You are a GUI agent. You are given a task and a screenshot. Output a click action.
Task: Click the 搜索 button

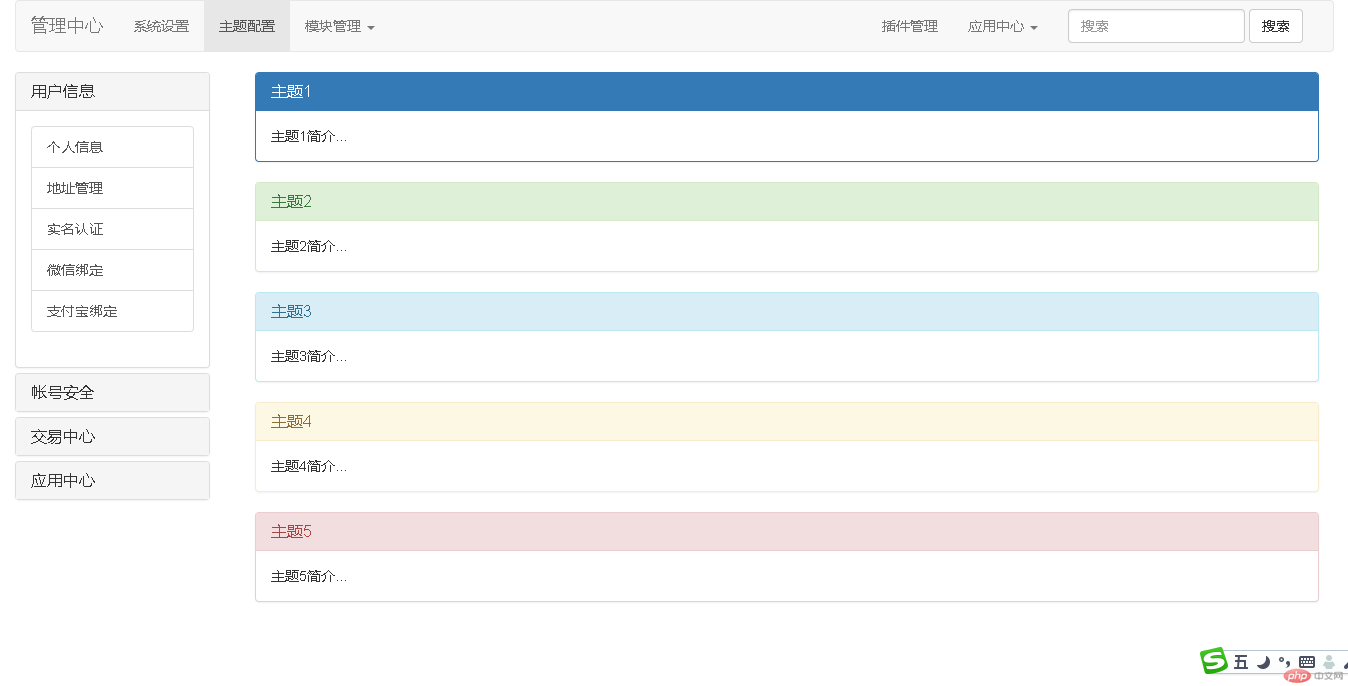(x=1276, y=26)
